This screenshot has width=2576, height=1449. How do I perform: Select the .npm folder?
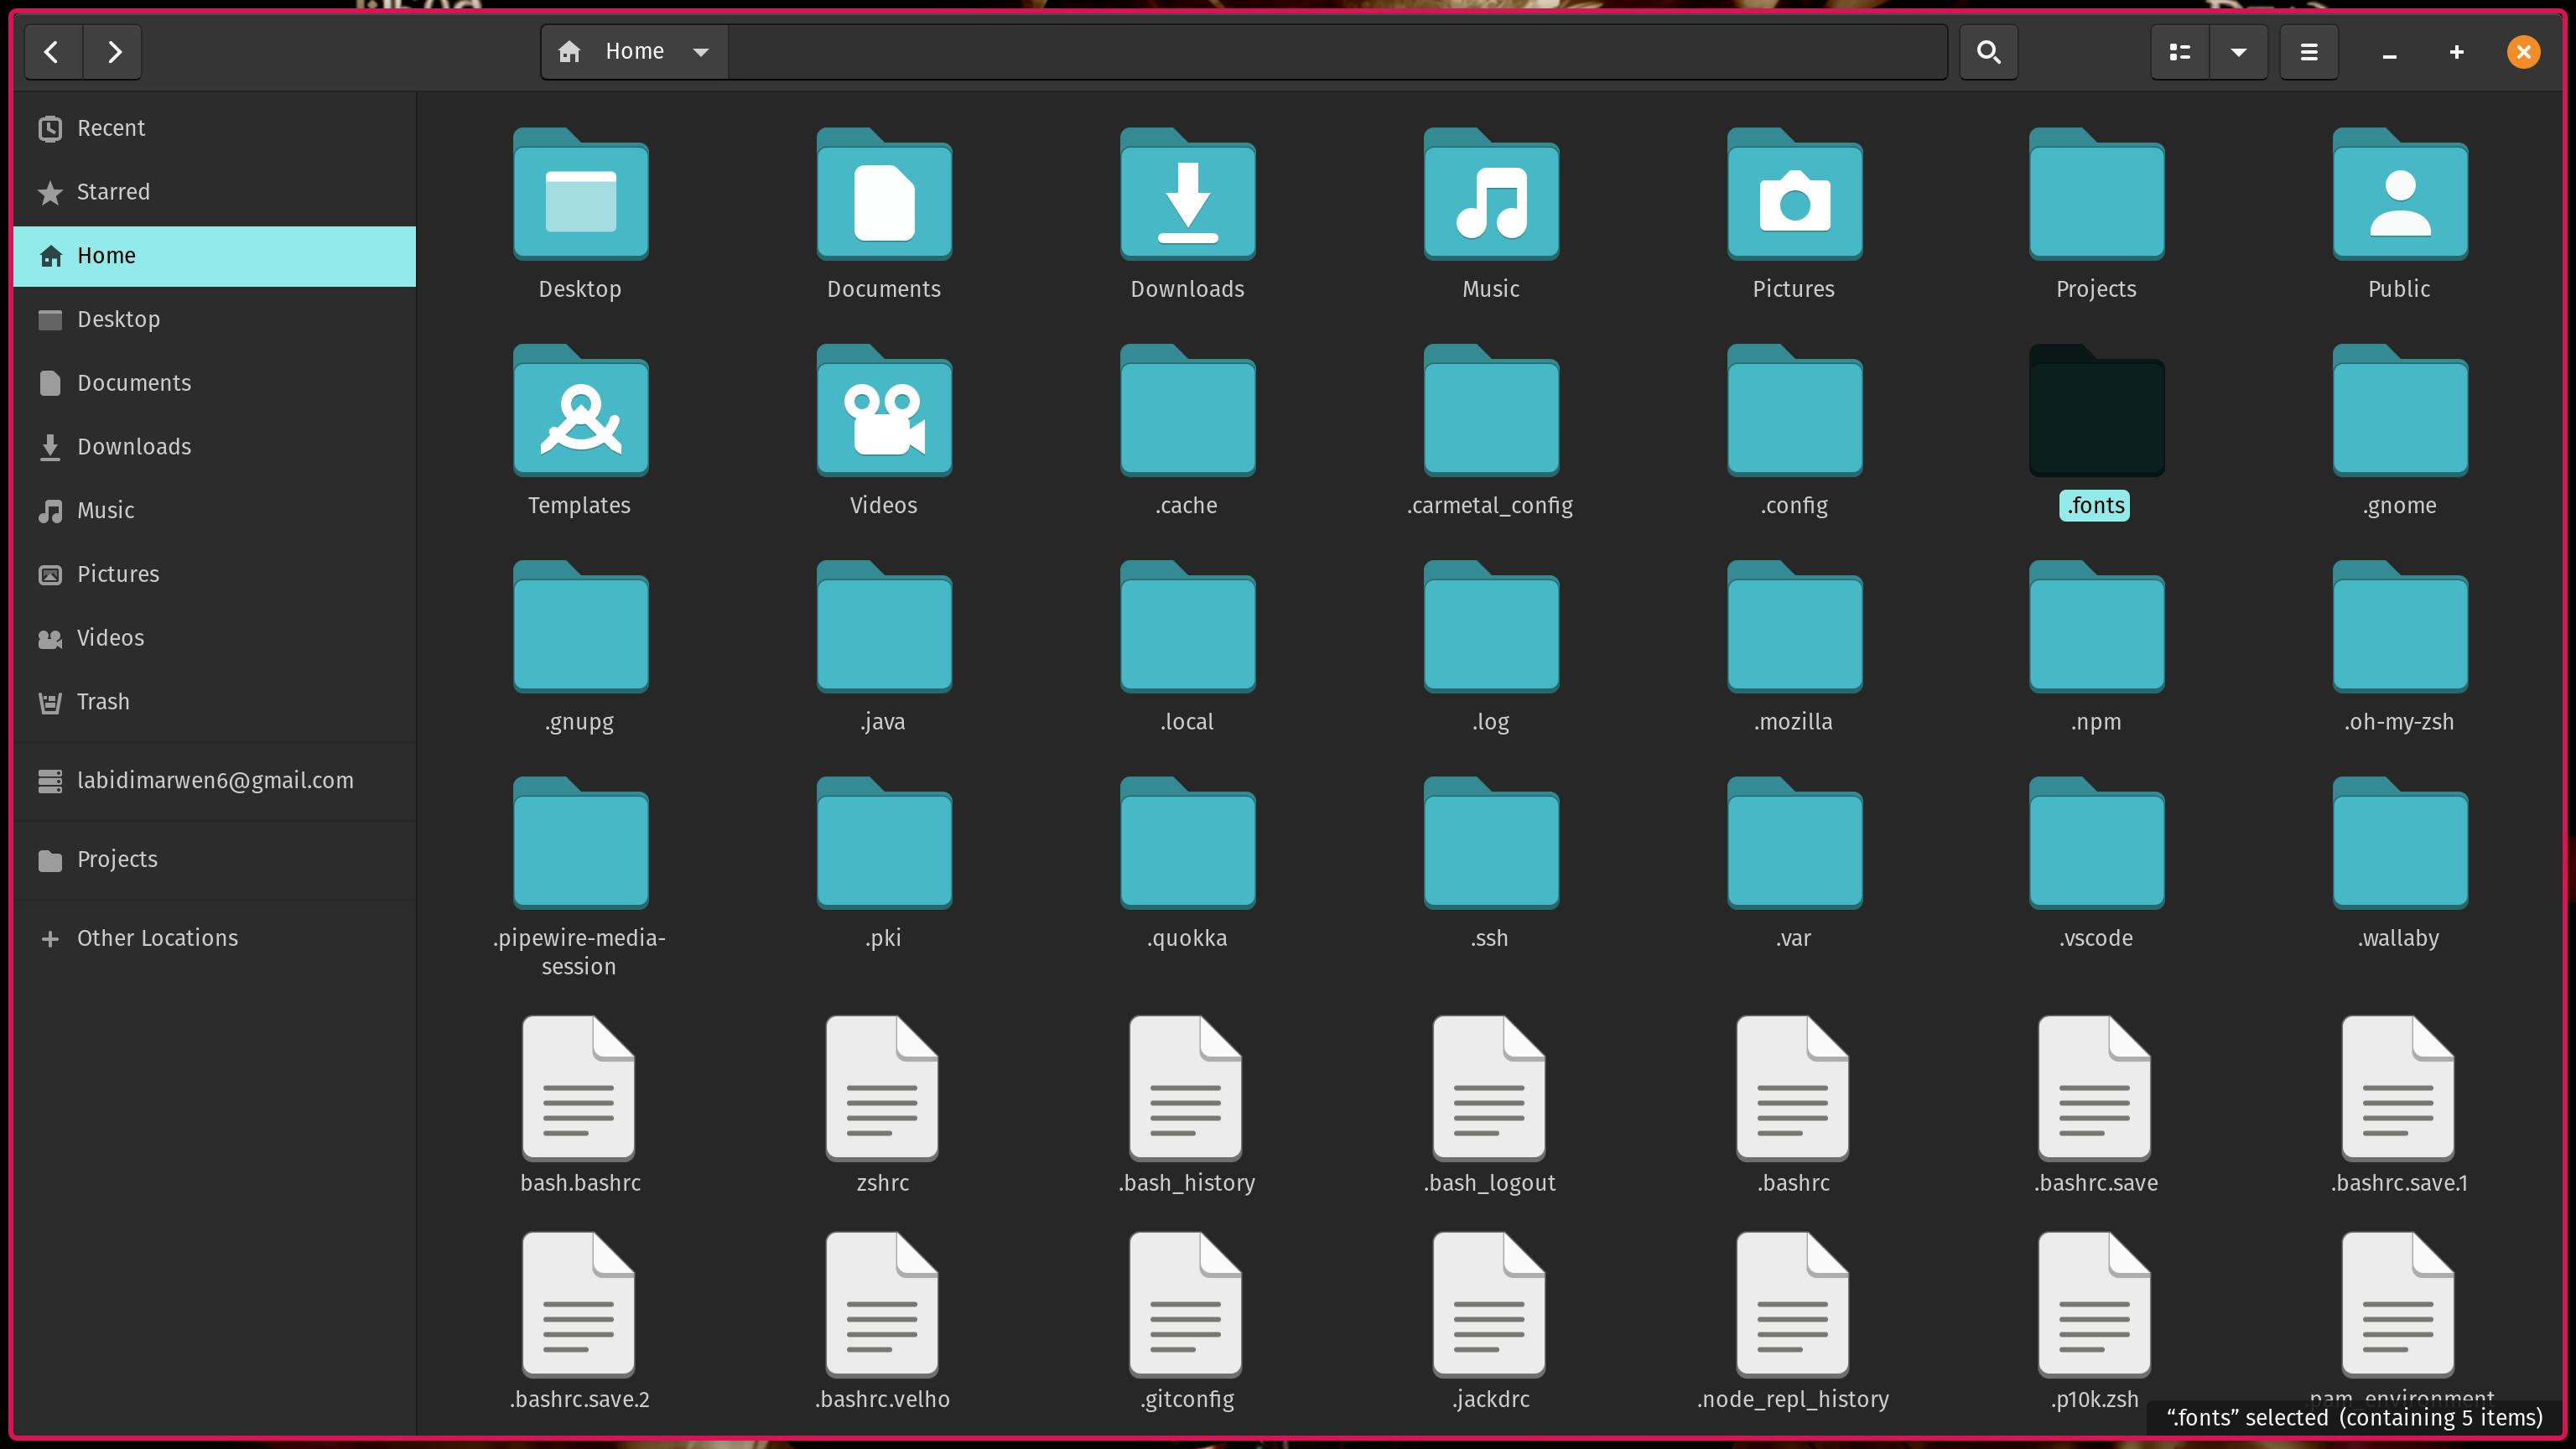[2096, 627]
